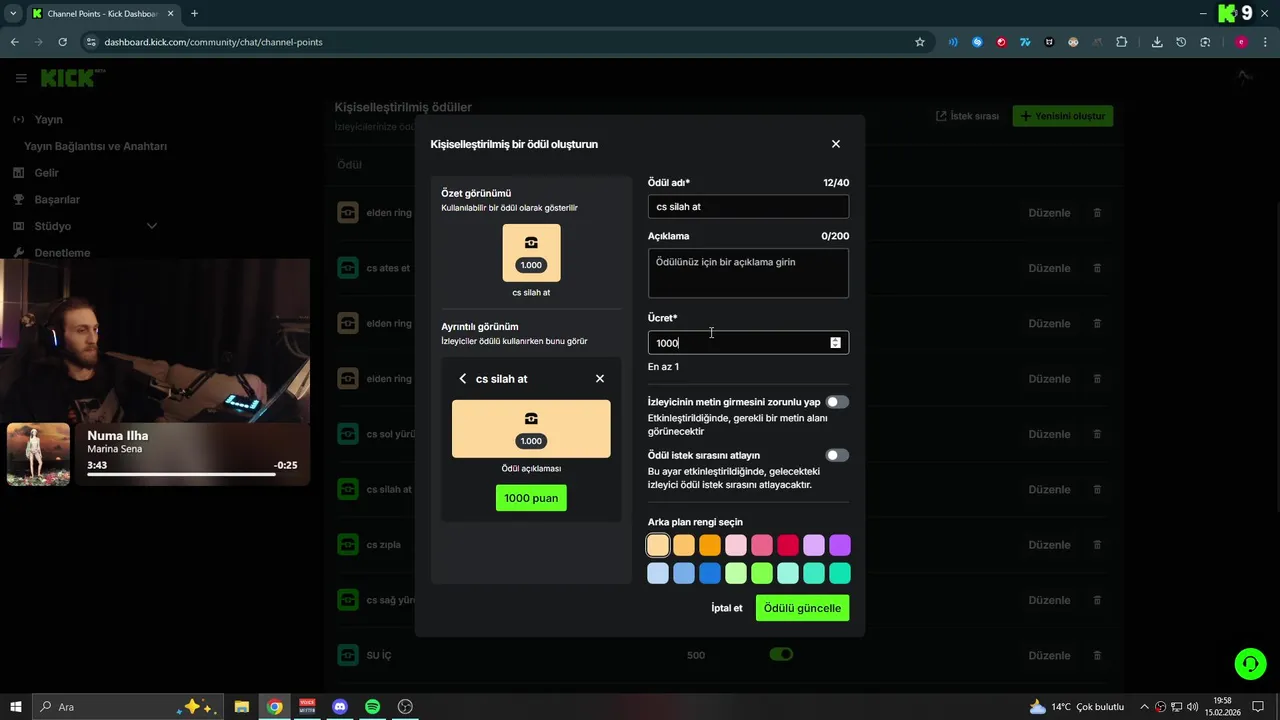
Task: Click the phone icon in the summary preview tile
Action: [531, 242]
